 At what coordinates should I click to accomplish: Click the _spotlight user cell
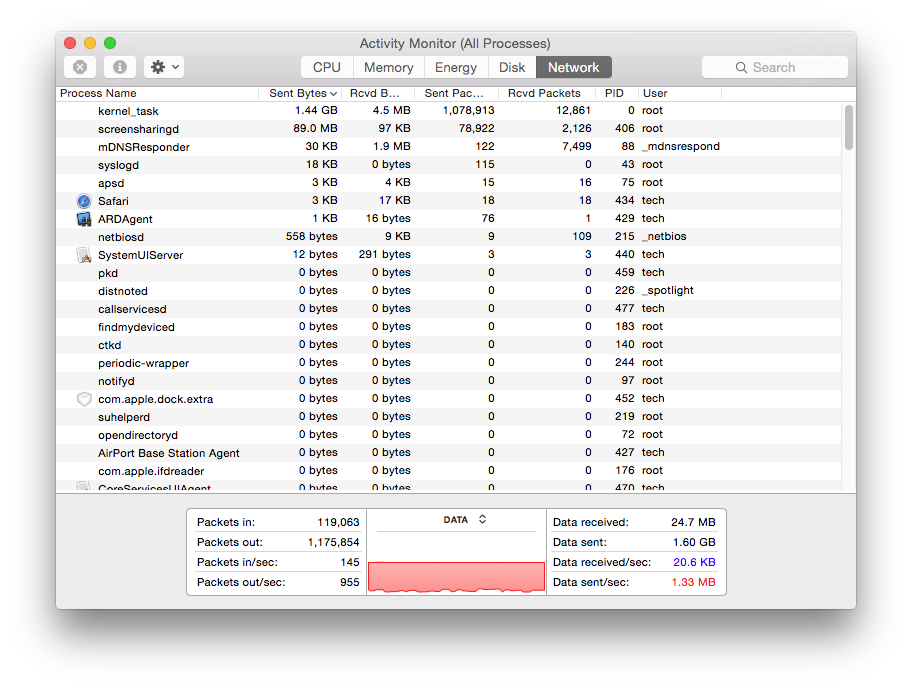pyautogui.click(x=668, y=291)
